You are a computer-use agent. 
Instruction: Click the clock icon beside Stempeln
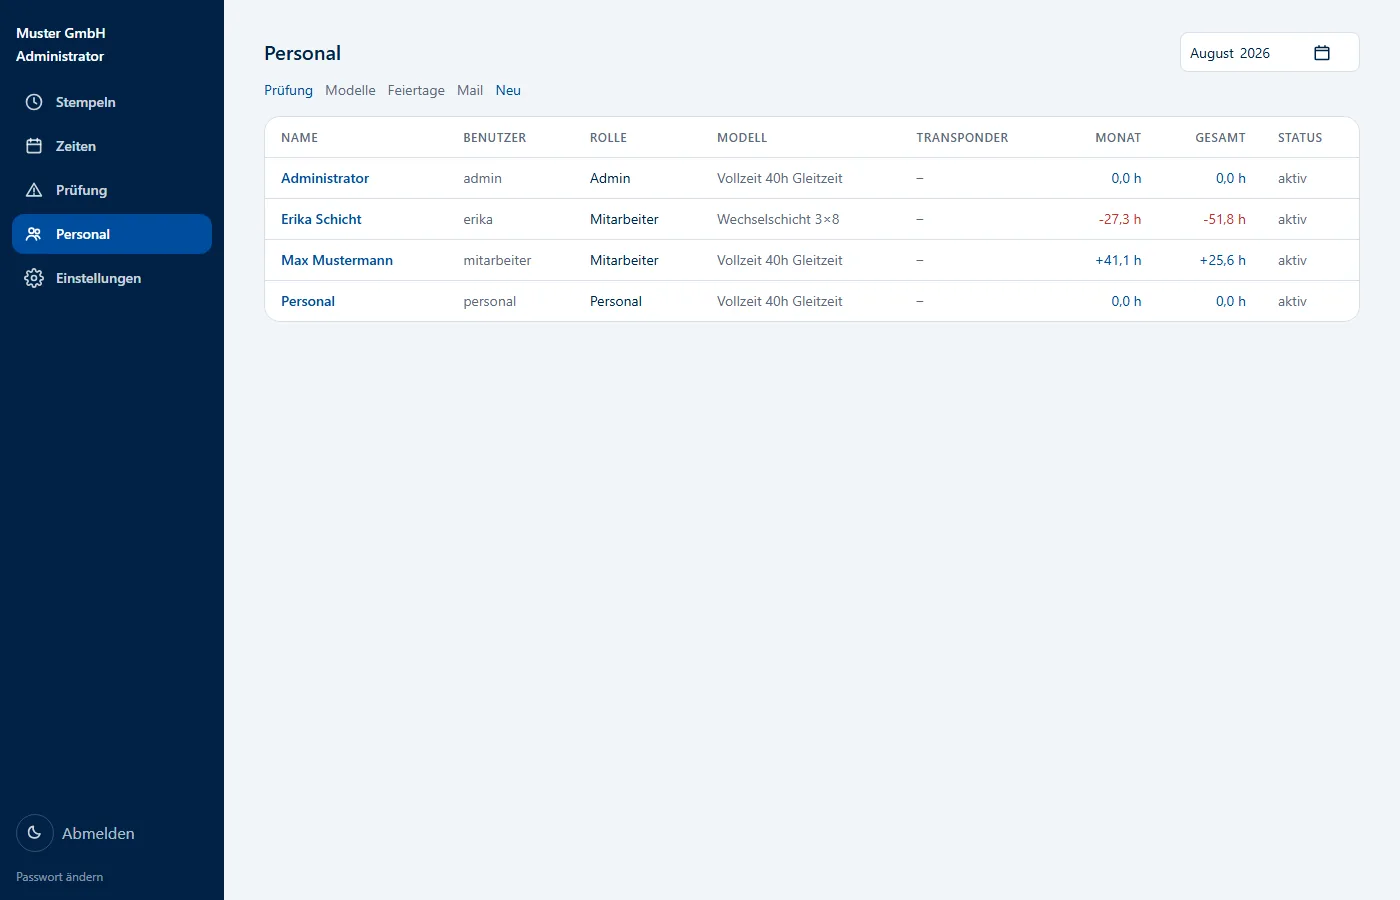[34, 102]
